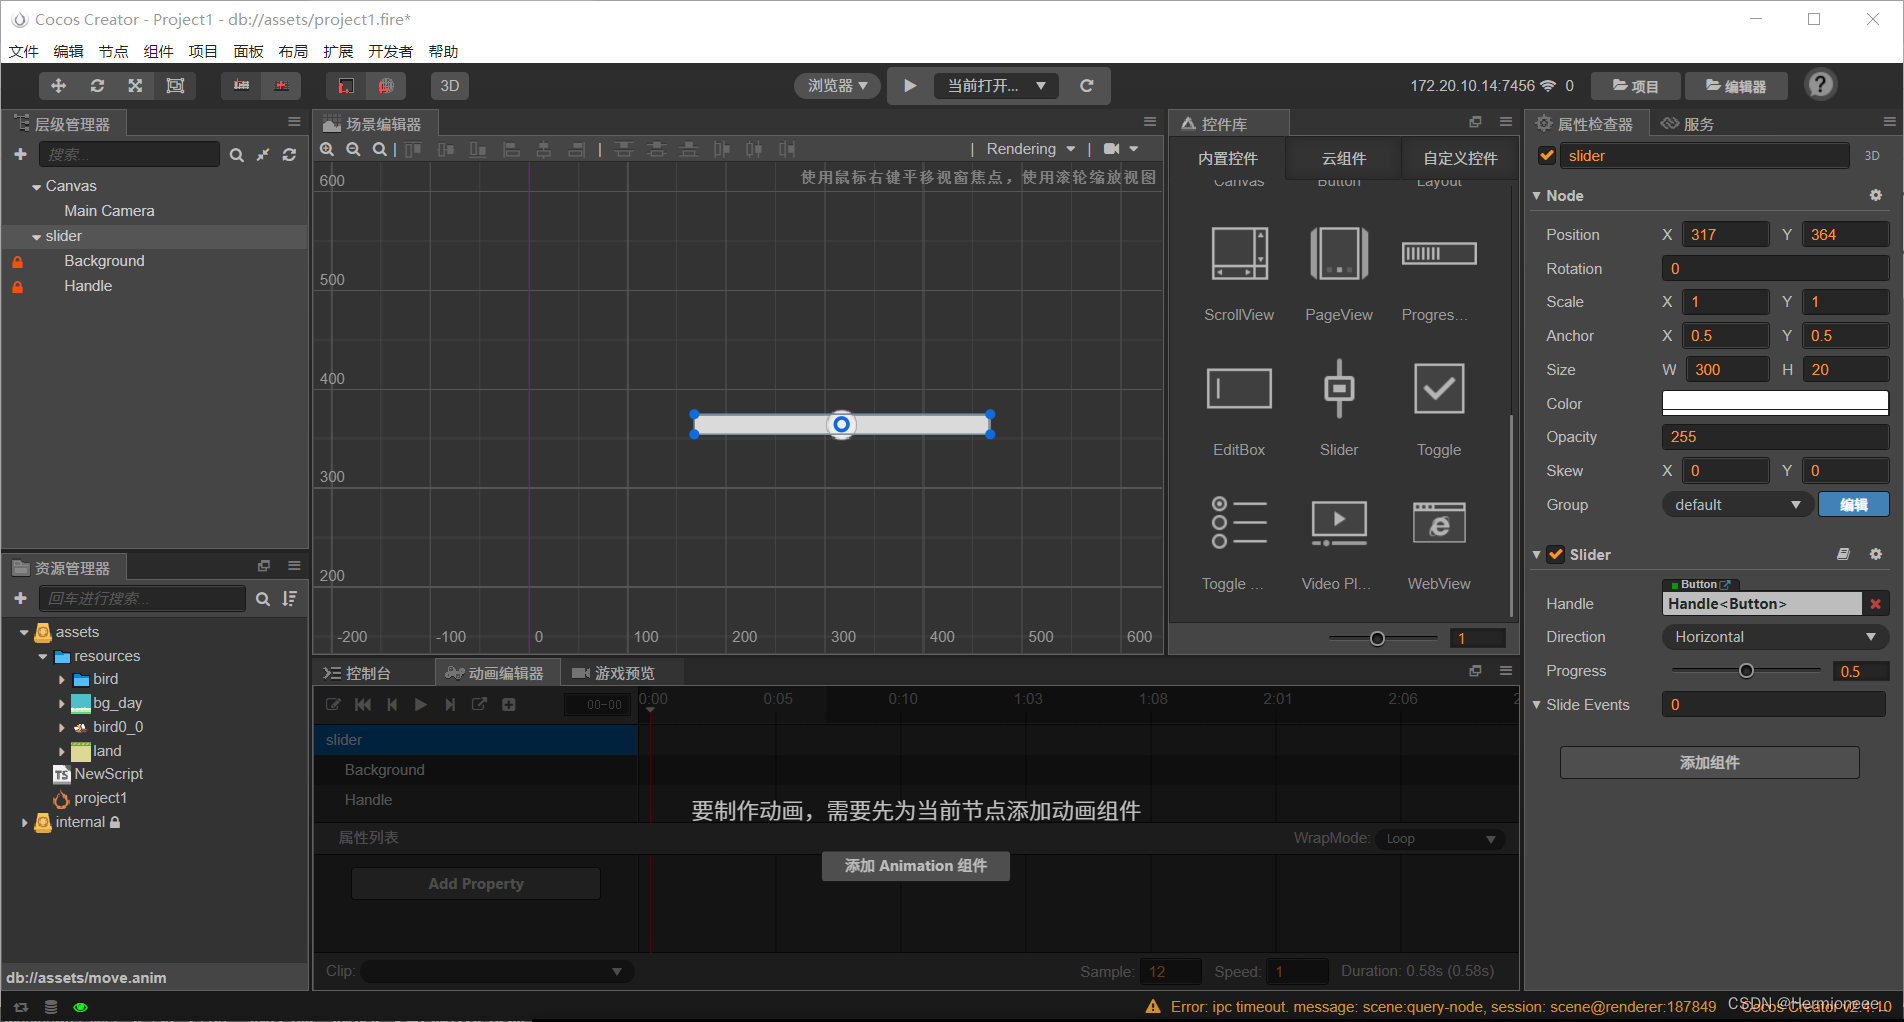
Task: Pick the PageView control
Action: click(x=1339, y=274)
